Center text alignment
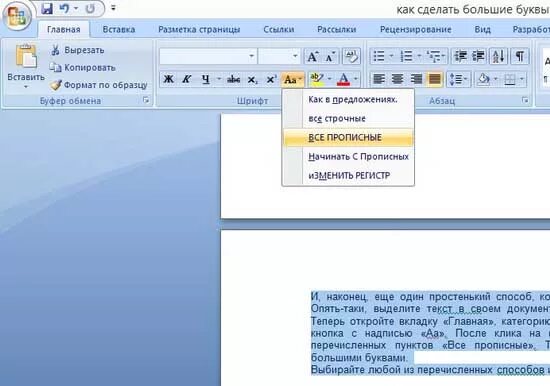This screenshot has width=550, height=386. pos(397,79)
